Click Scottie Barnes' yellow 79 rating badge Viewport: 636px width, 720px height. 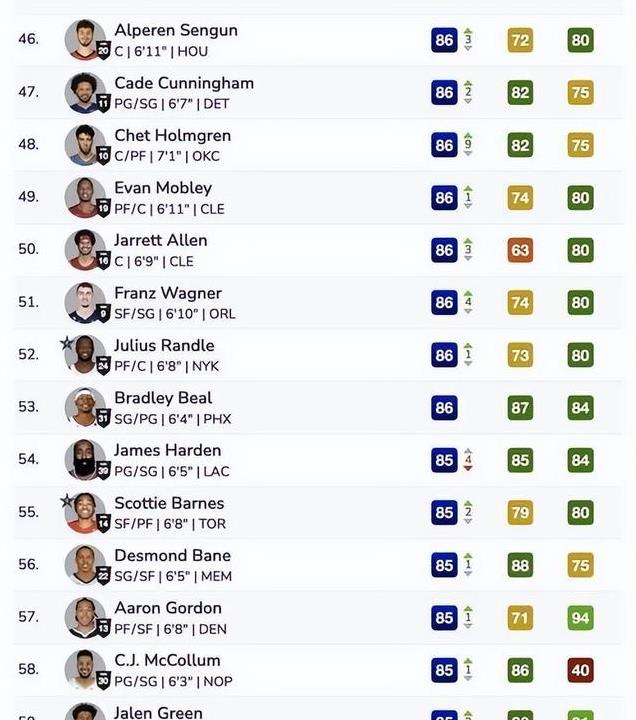[520, 512]
